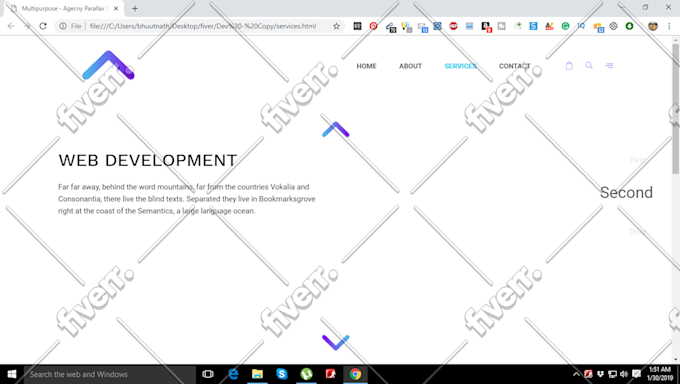Jump to the Third slide label
This screenshot has height=384, width=680.
point(637,232)
